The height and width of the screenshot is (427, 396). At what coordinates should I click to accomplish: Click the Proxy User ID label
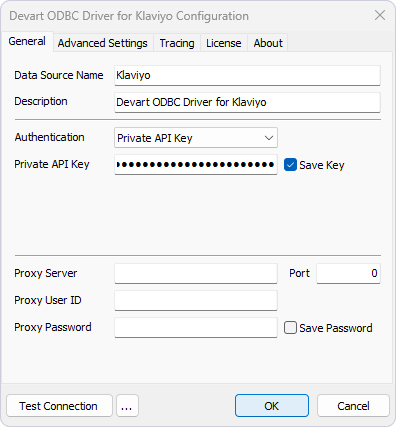pyautogui.click(x=48, y=300)
